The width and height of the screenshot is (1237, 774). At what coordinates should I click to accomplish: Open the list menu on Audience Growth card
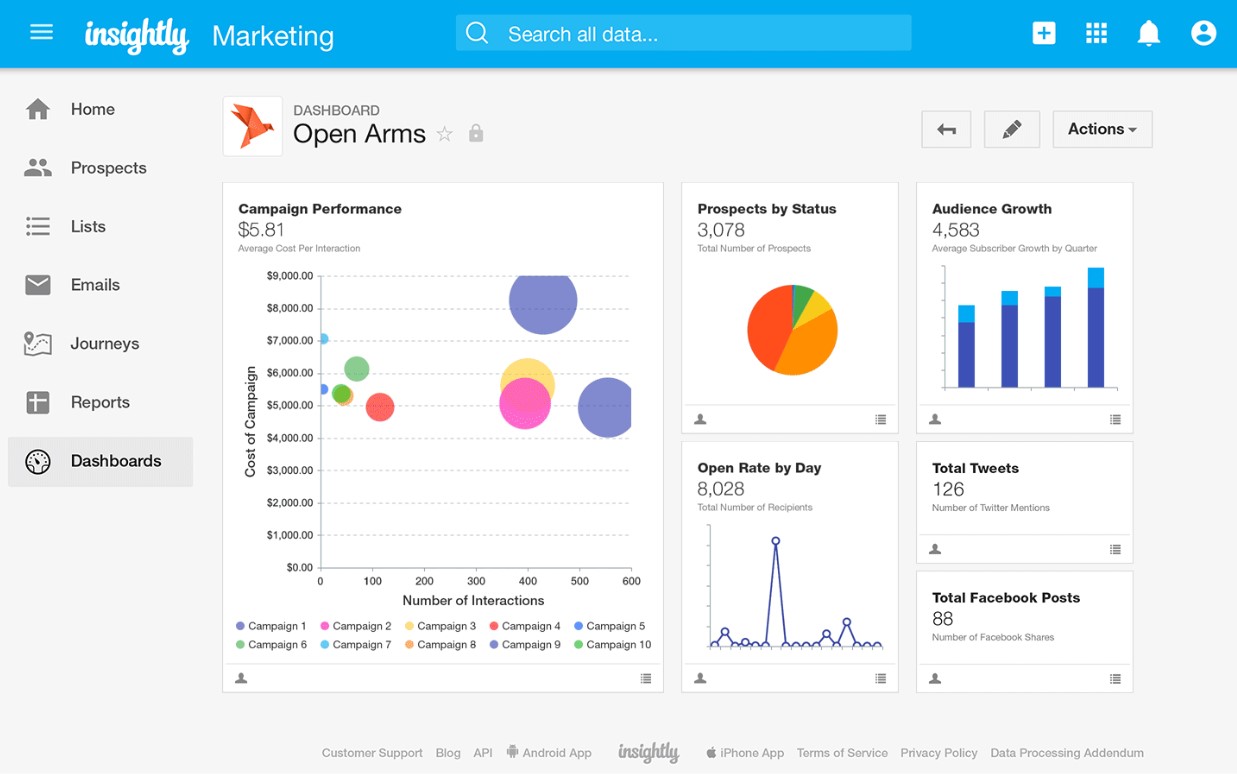[1116, 420]
